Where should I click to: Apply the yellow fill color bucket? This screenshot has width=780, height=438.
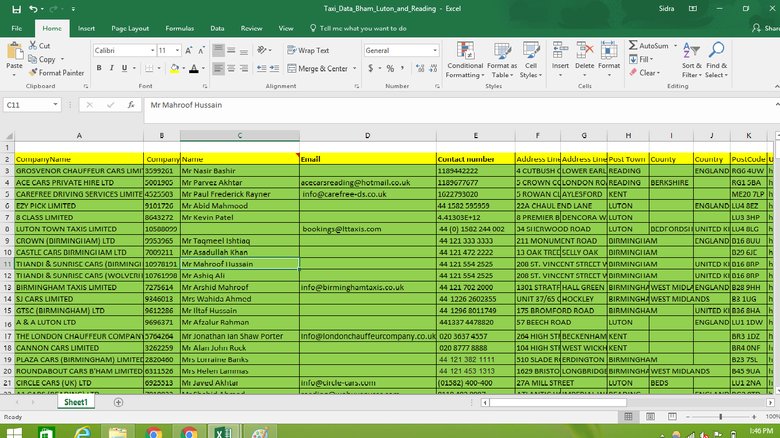pyautogui.click(x=175, y=68)
